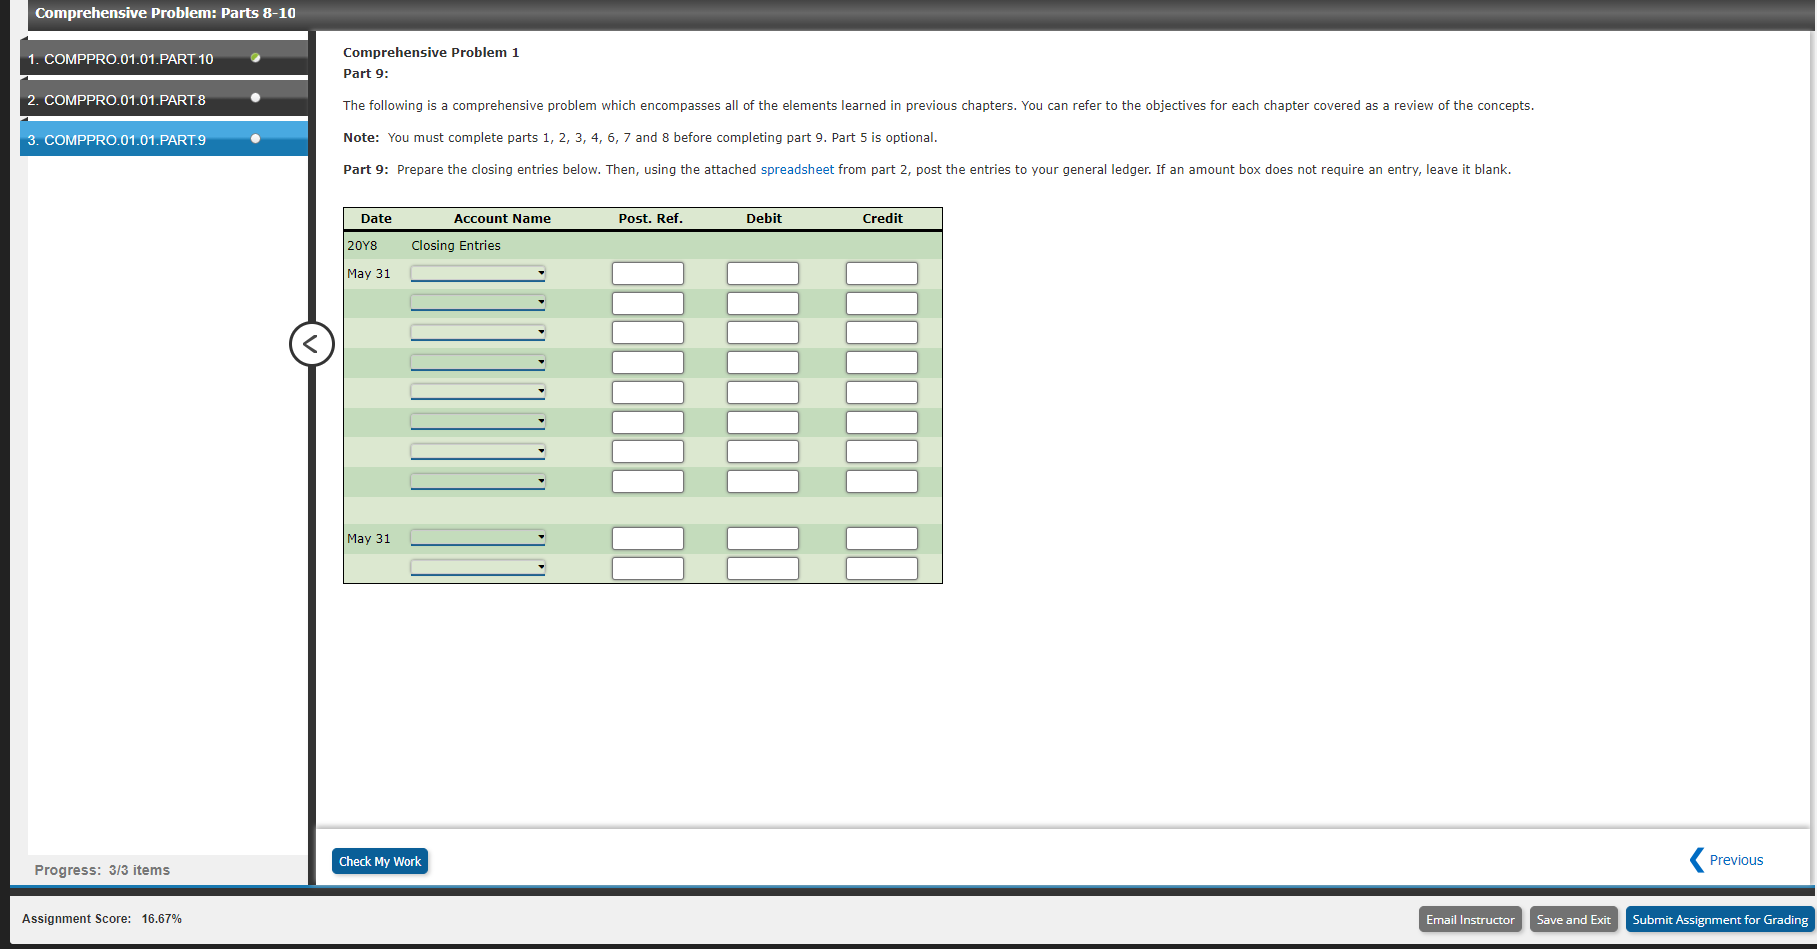Screen dimensions: 1817x949
Task: Submit Assignment for Grading
Action: (1720, 919)
